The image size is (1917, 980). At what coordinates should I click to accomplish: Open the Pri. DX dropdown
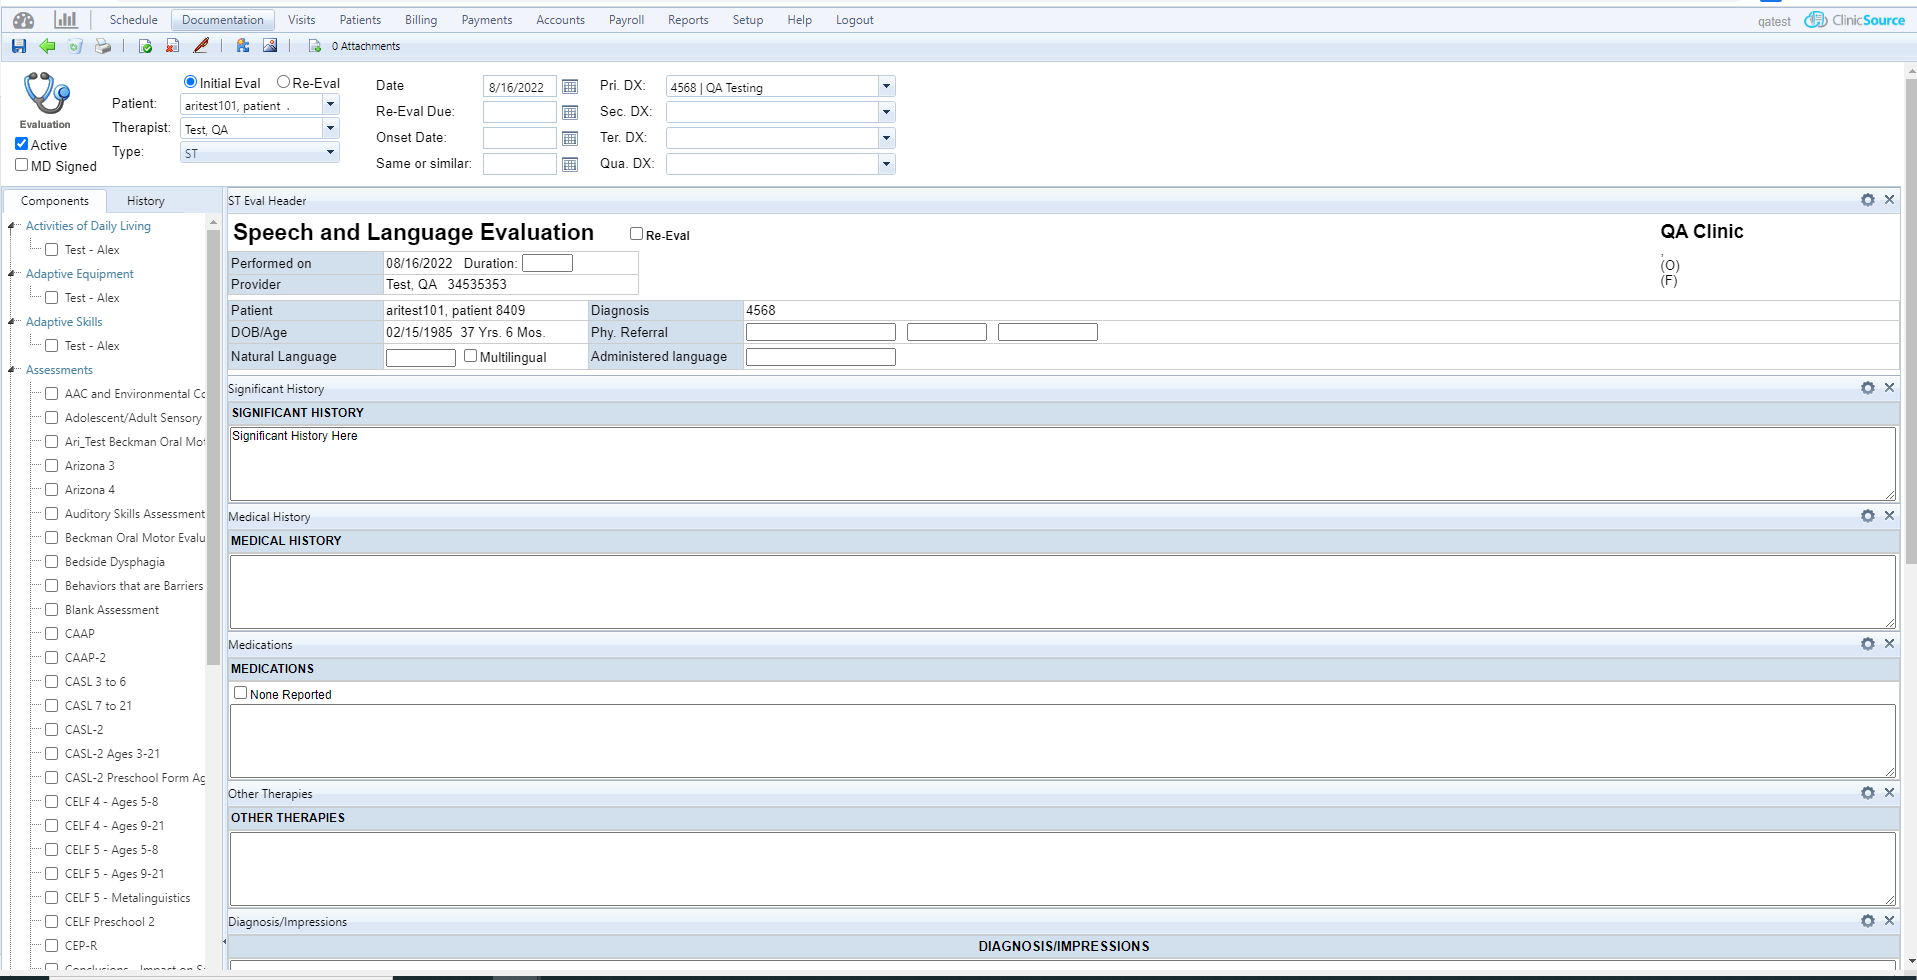(885, 86)
